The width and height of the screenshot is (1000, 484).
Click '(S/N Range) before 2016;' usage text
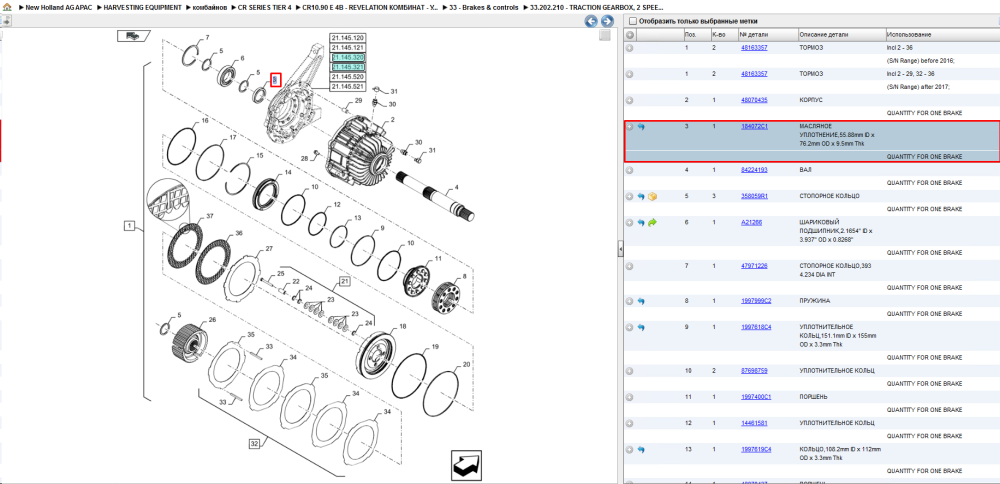[x=920, y=61]
